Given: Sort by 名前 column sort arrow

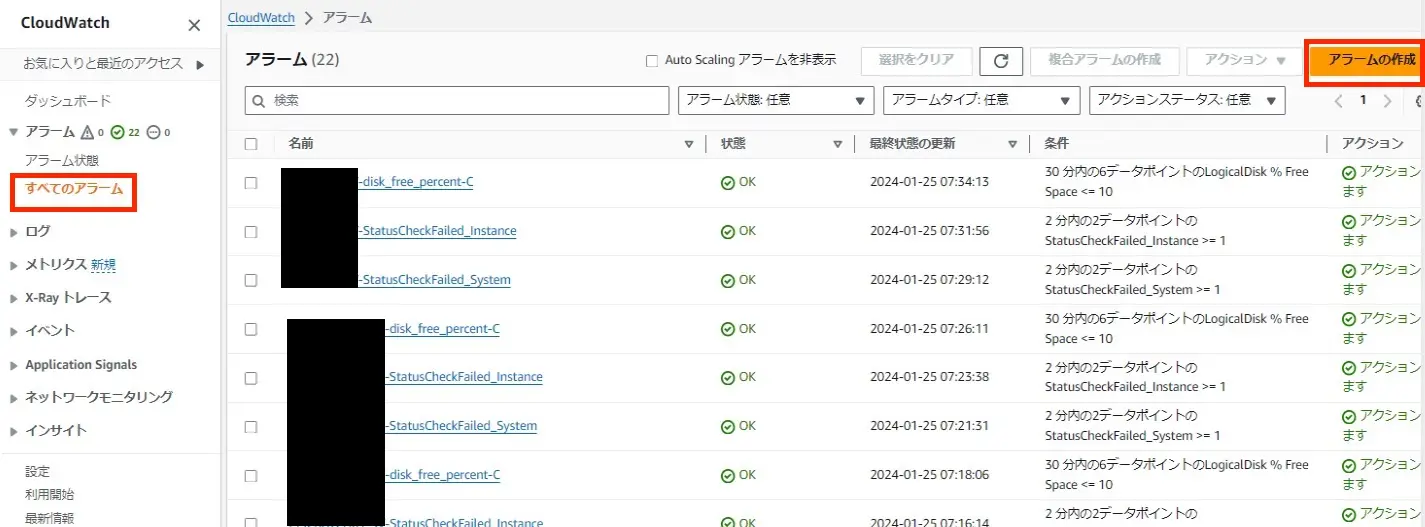Looking at the screenshot, I should pos(688,144).
